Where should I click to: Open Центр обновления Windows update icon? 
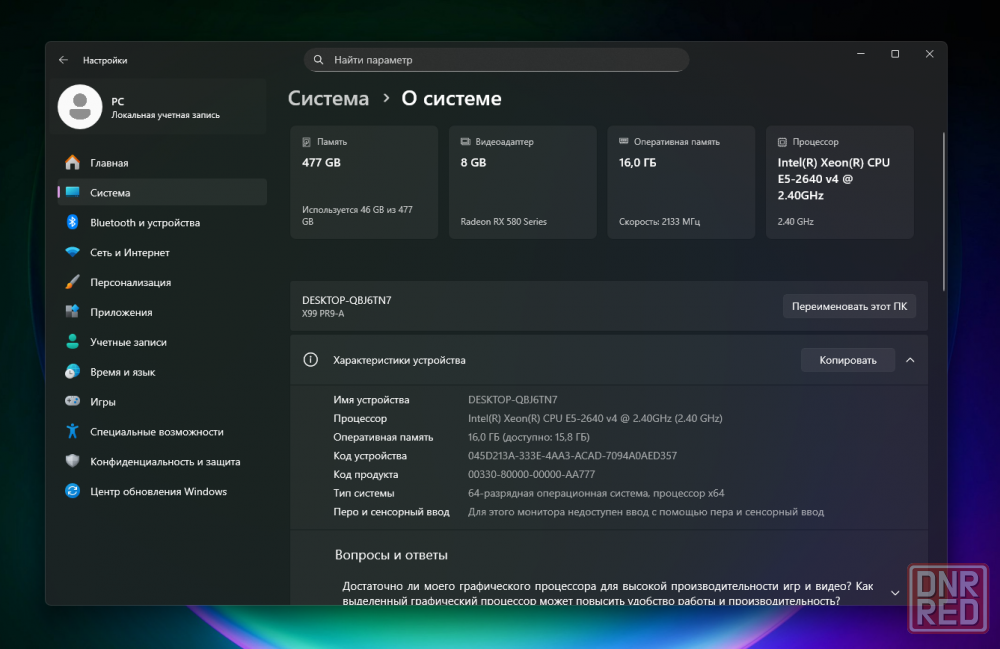(72, 491)
